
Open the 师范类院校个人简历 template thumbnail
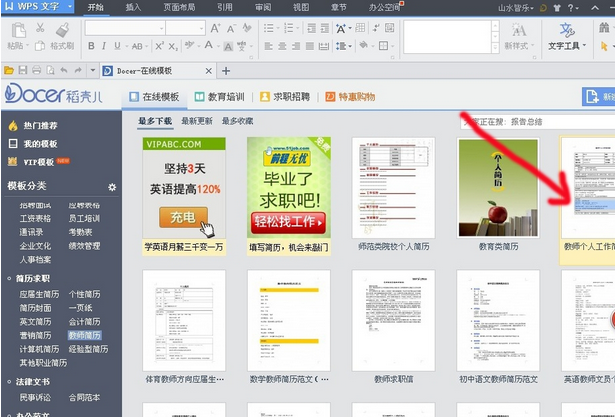(393, 188)
